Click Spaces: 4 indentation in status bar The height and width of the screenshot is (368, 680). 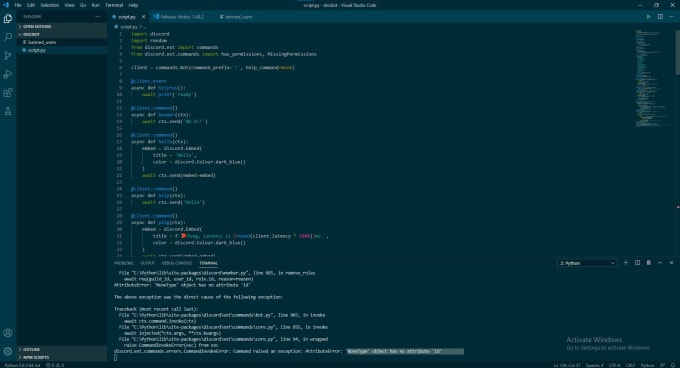coord(595,365)
